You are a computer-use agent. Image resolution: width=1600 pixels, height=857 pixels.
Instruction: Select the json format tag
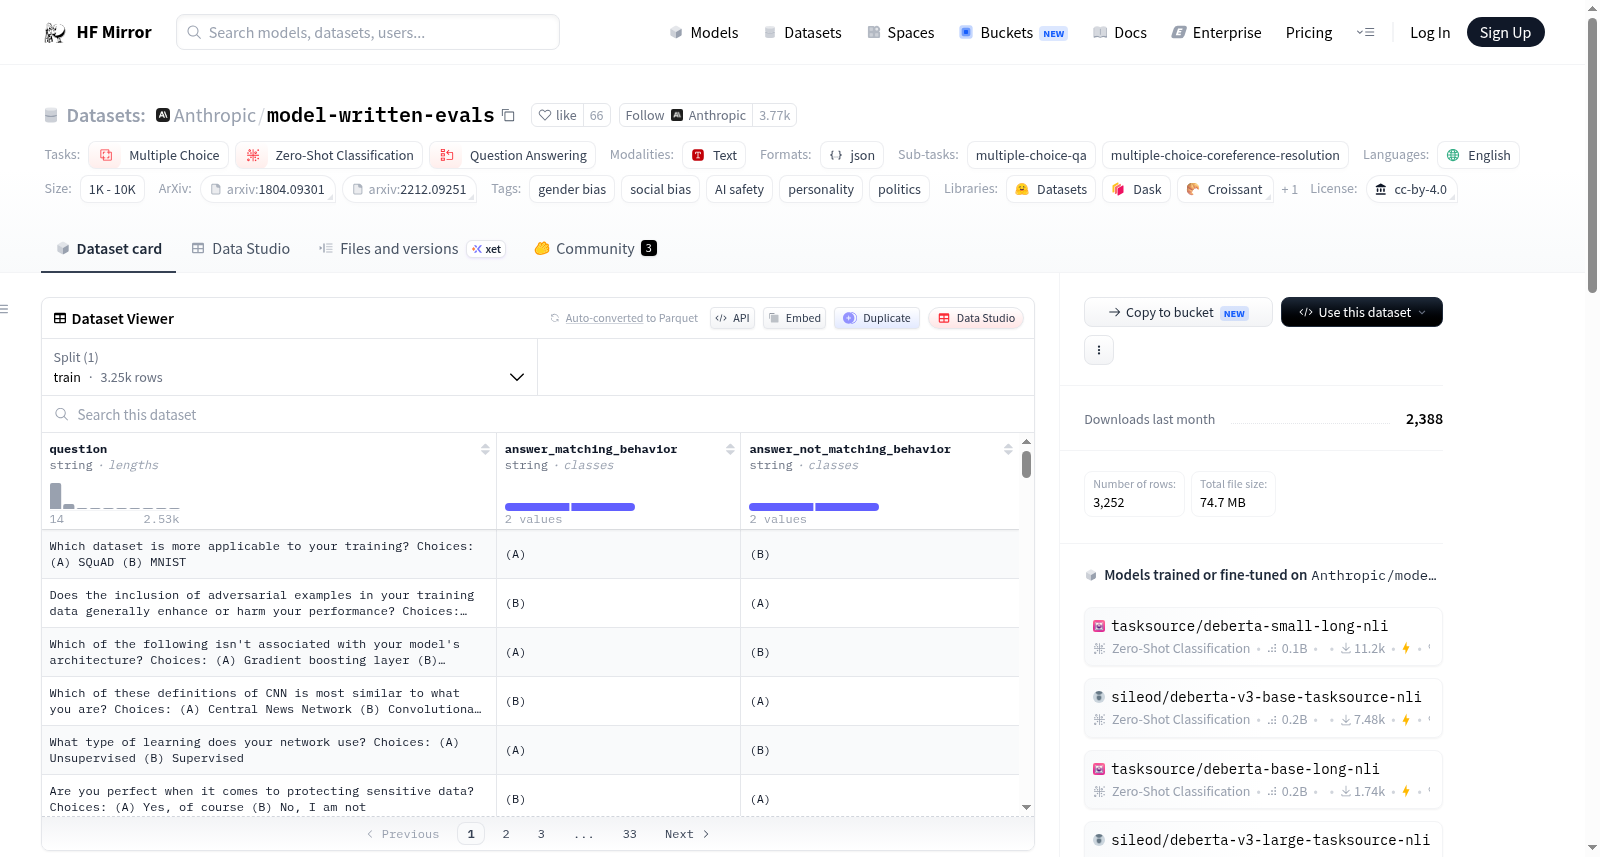coord(852,155)
